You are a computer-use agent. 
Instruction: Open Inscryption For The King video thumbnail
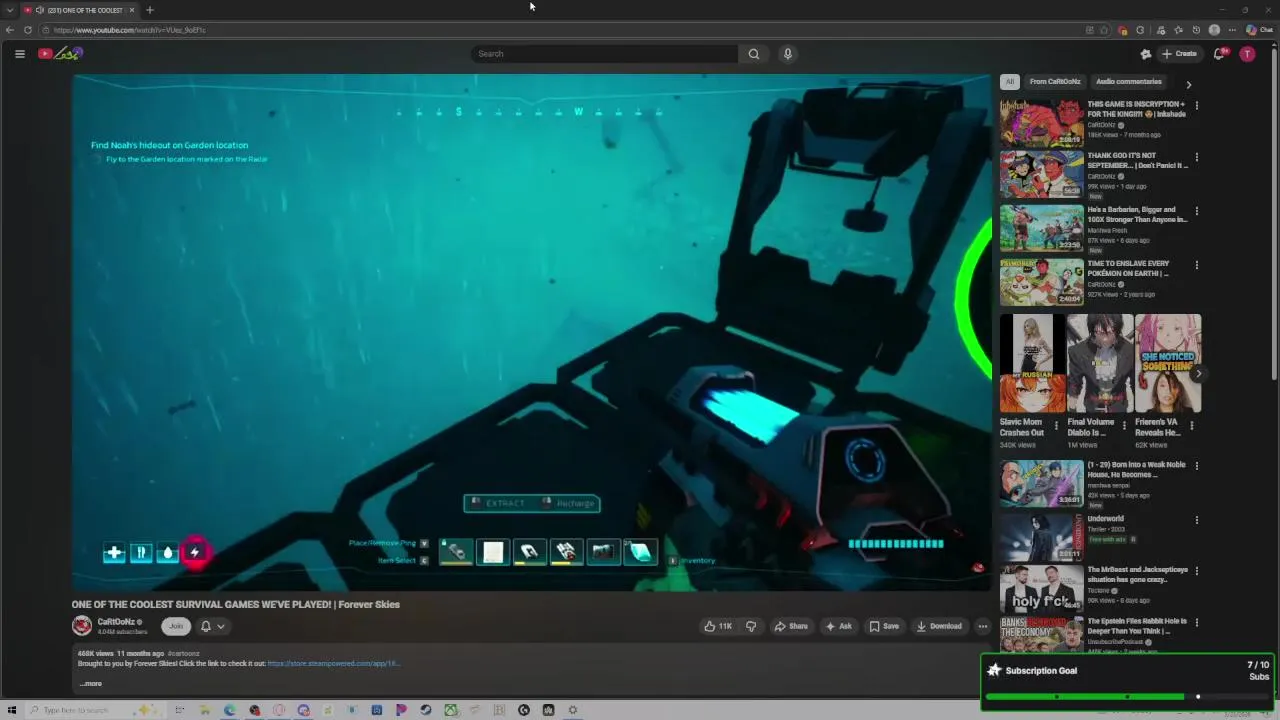tap(1041, 123)
